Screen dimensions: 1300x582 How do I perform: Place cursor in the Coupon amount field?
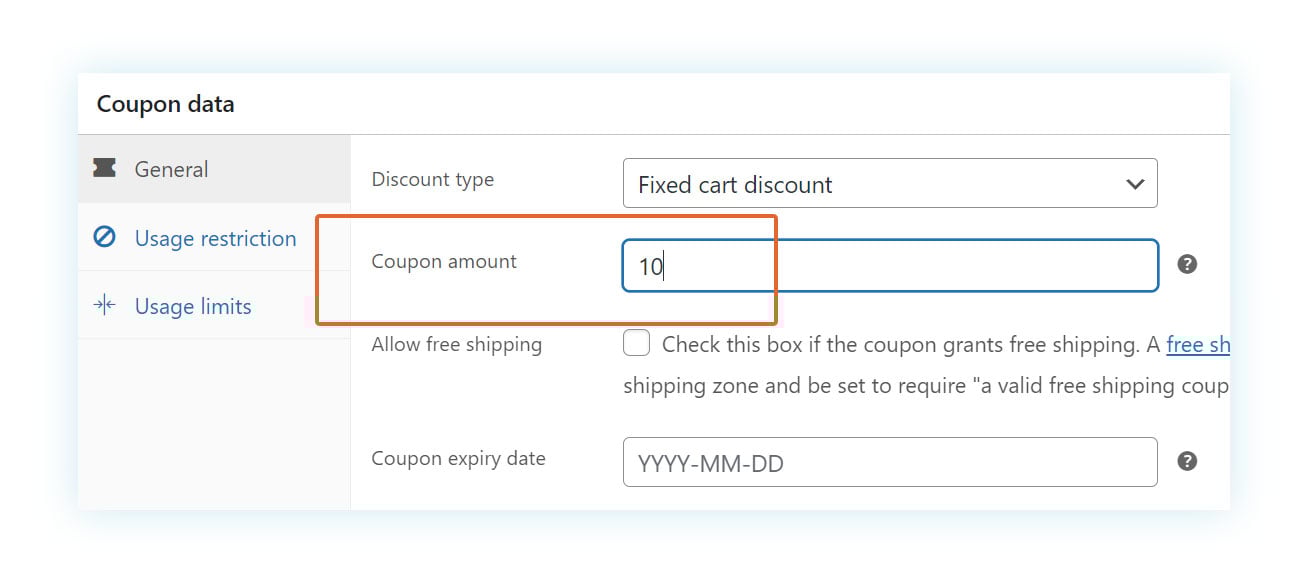pyautogui.click(x=890, y=264)
